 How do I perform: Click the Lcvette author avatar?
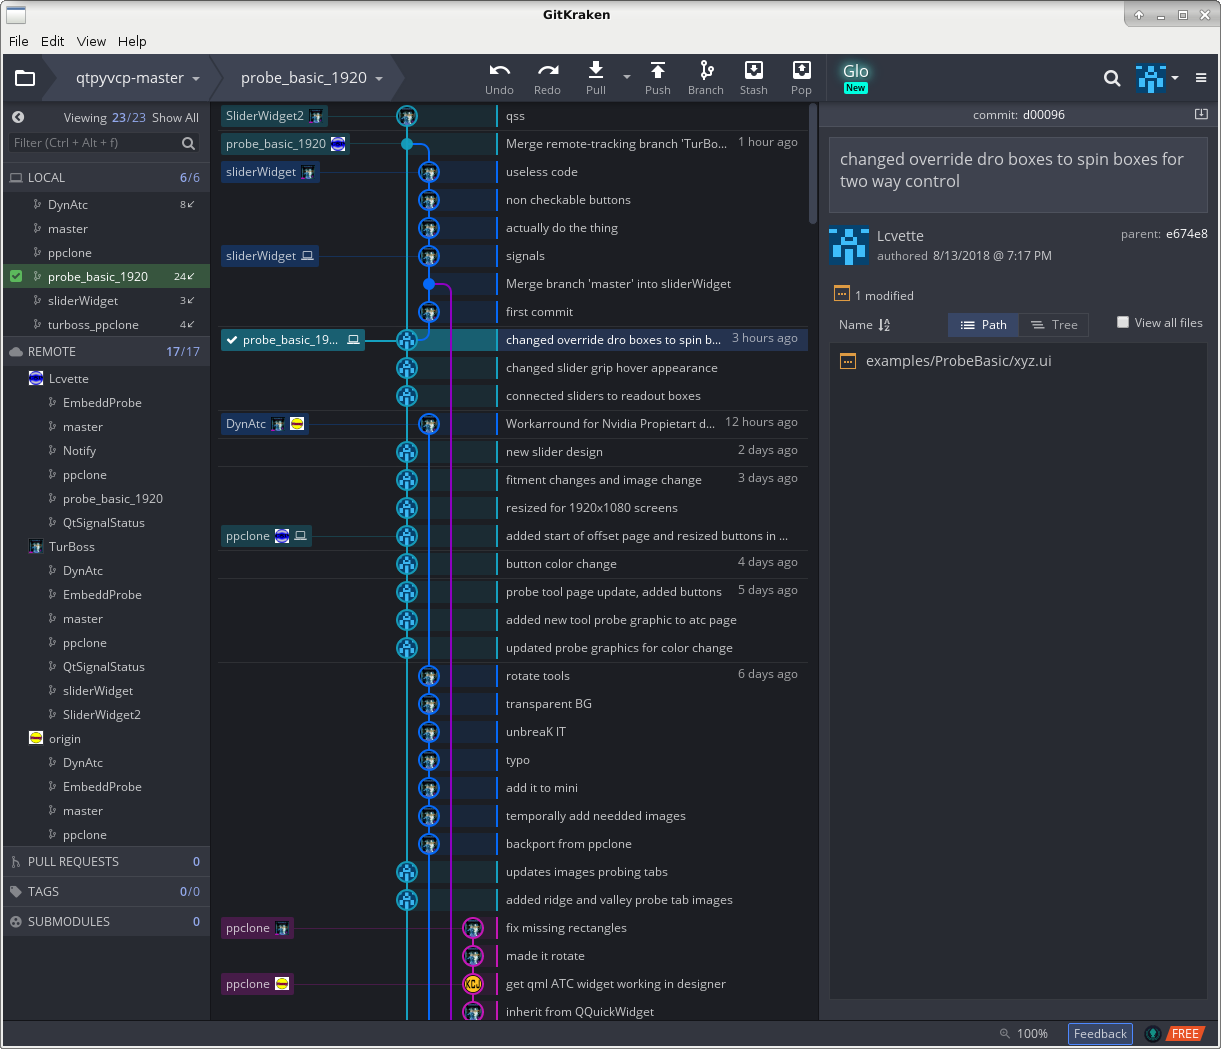pyautogui.click(x=849, y=246)
